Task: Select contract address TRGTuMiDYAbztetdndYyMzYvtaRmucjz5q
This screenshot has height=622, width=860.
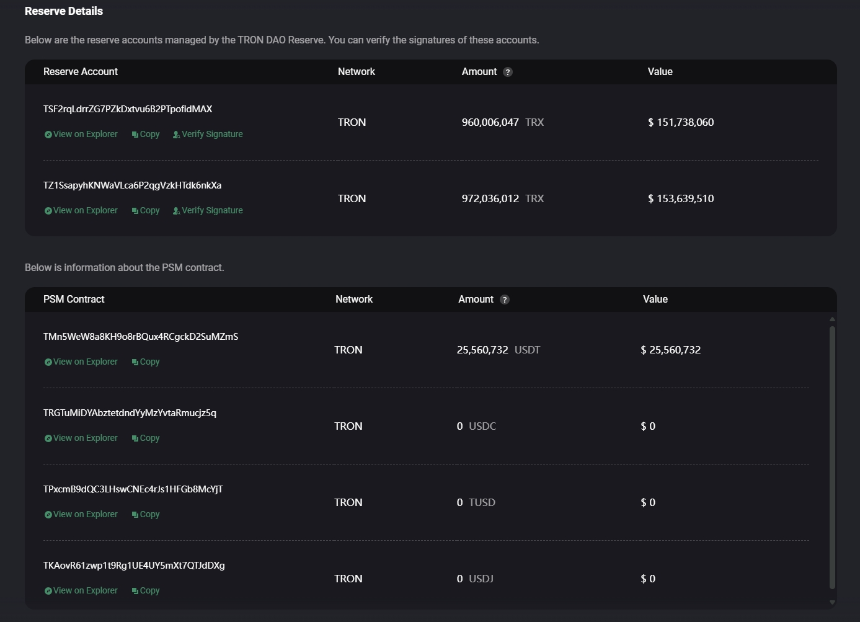Action: [x=130, y=412]
